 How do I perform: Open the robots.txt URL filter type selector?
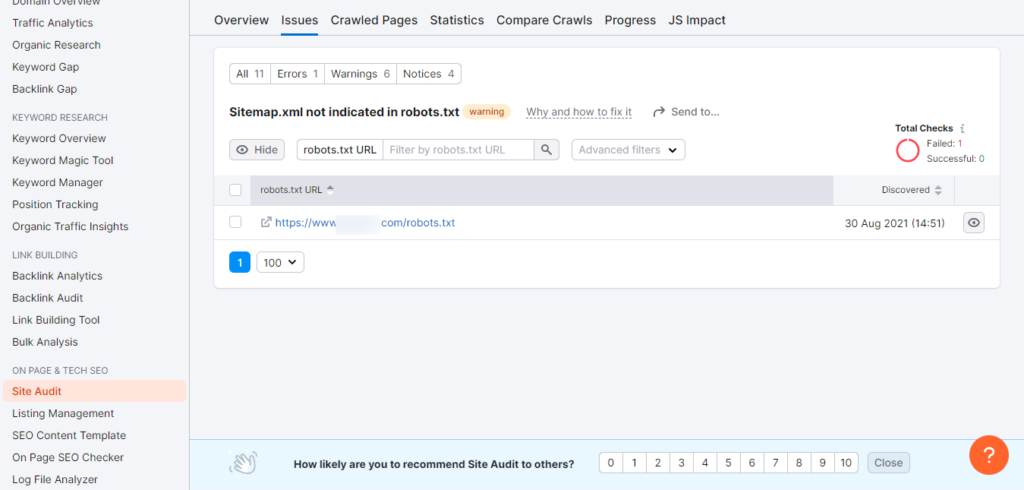coord(340,150)
